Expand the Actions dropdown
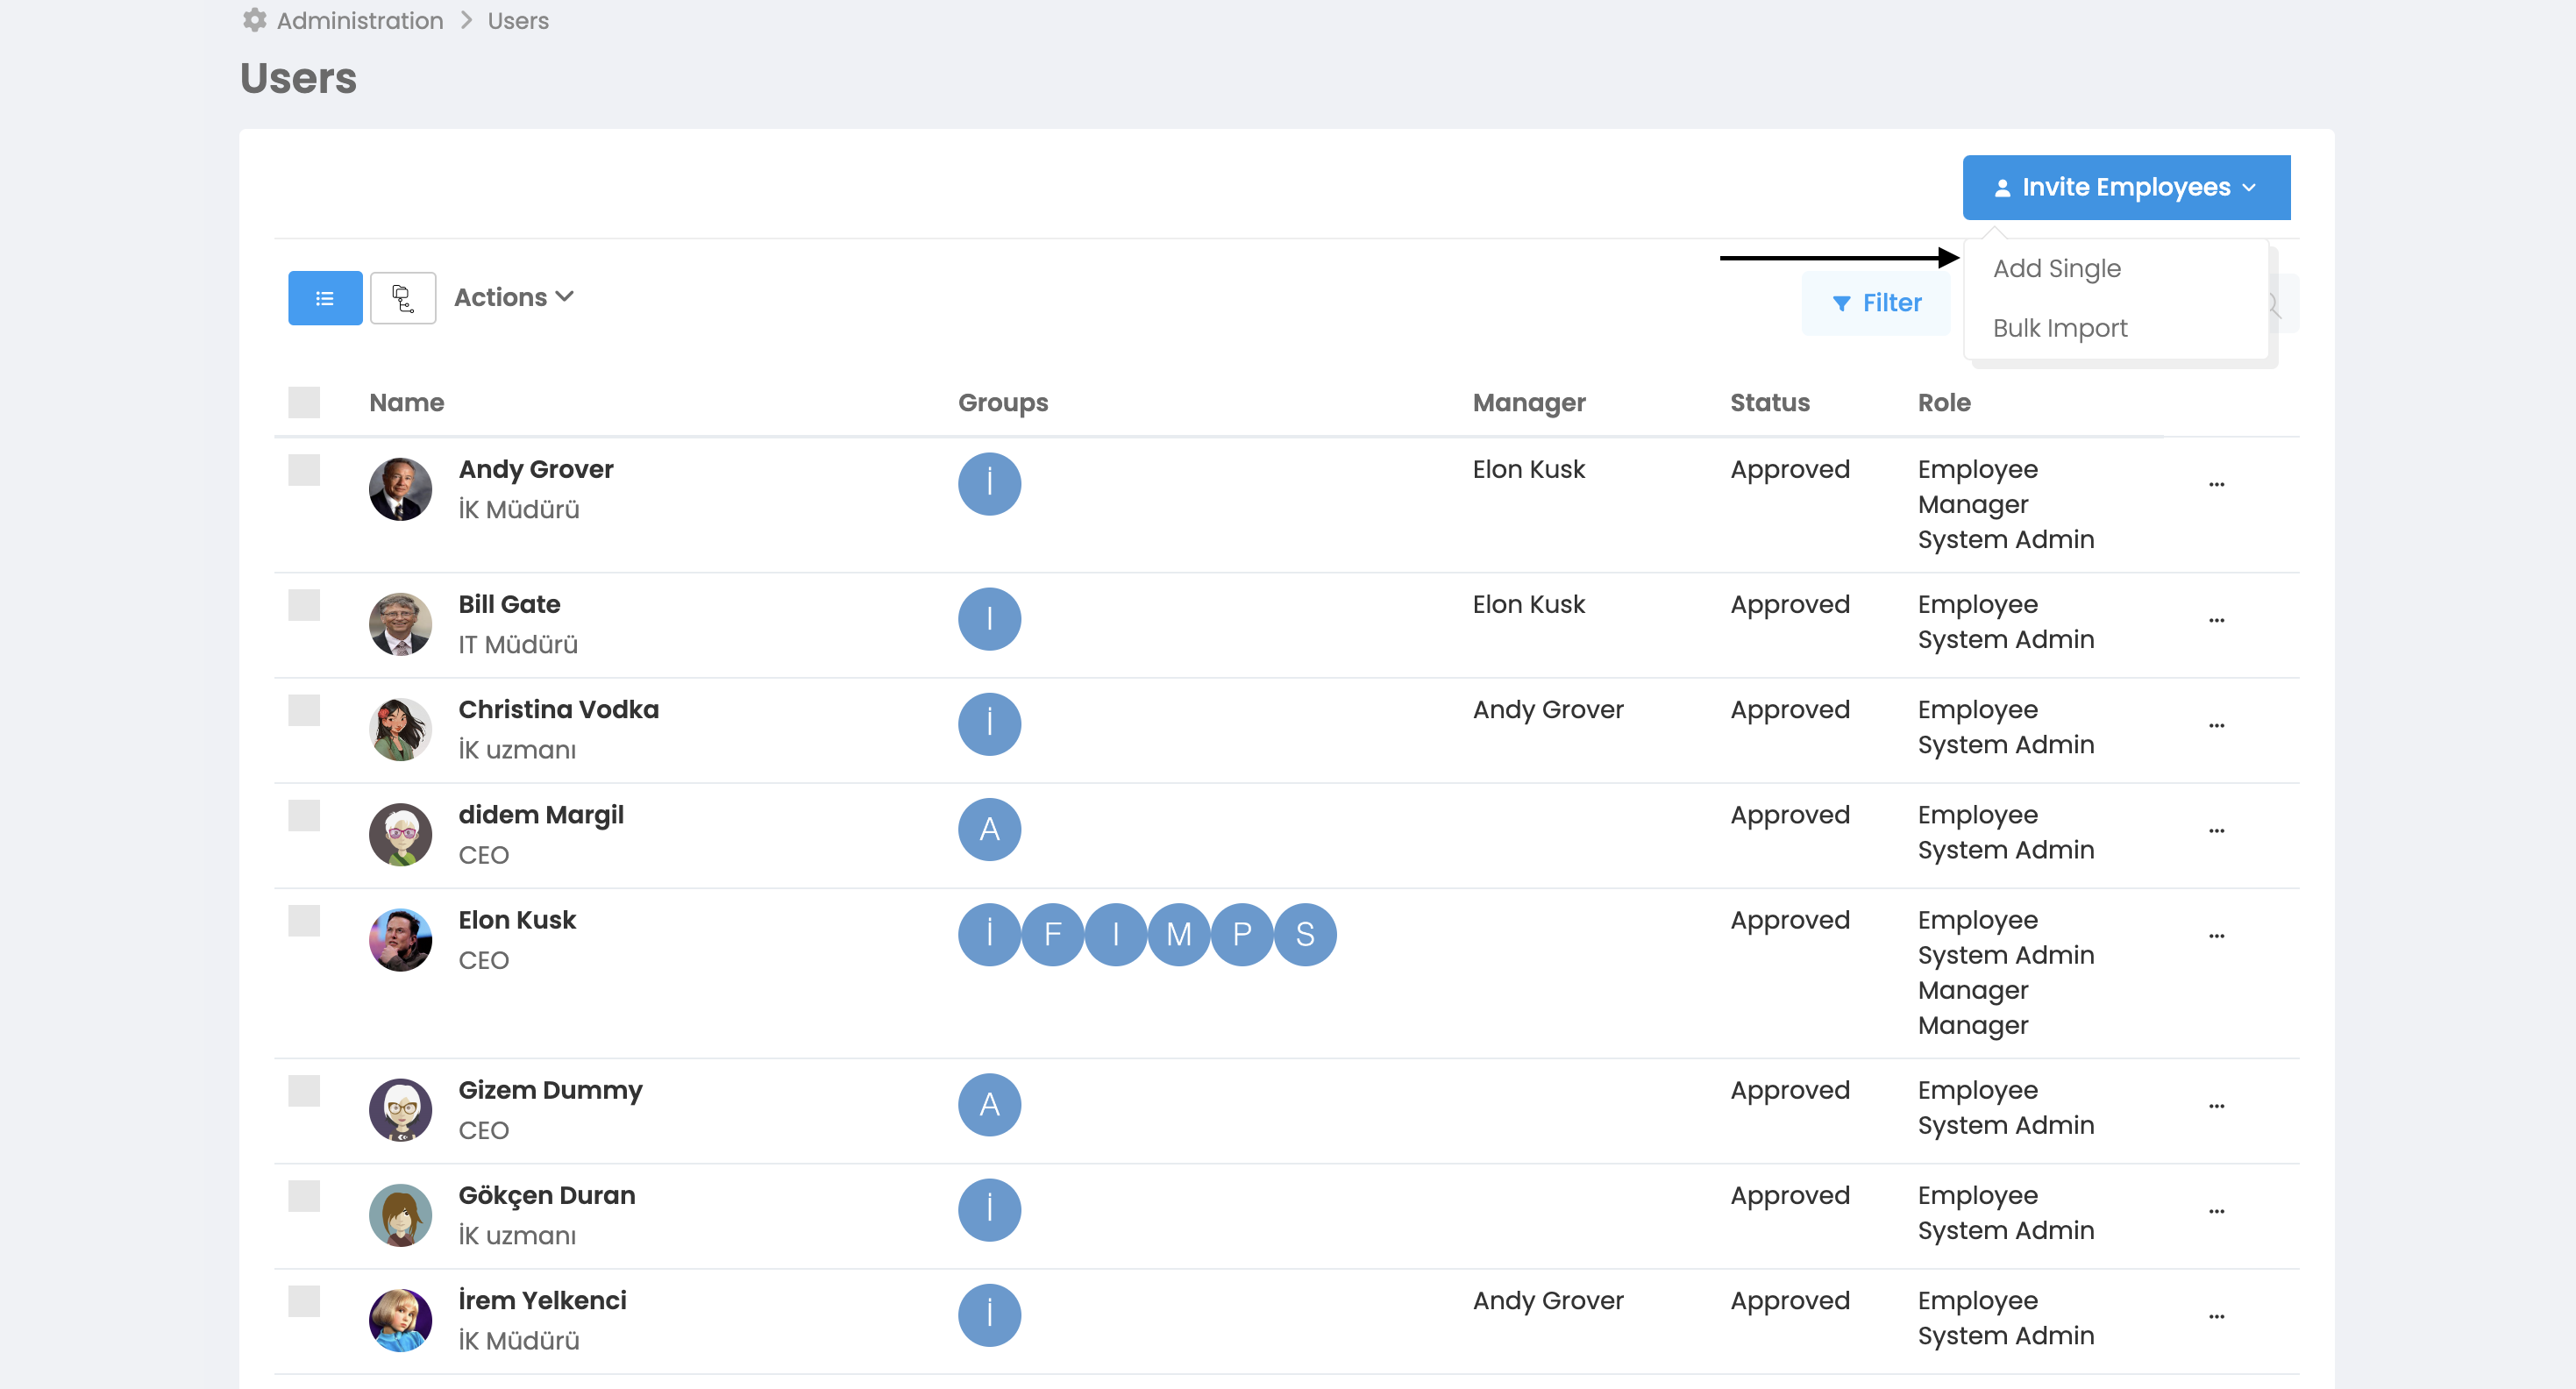 click(513, 297)
